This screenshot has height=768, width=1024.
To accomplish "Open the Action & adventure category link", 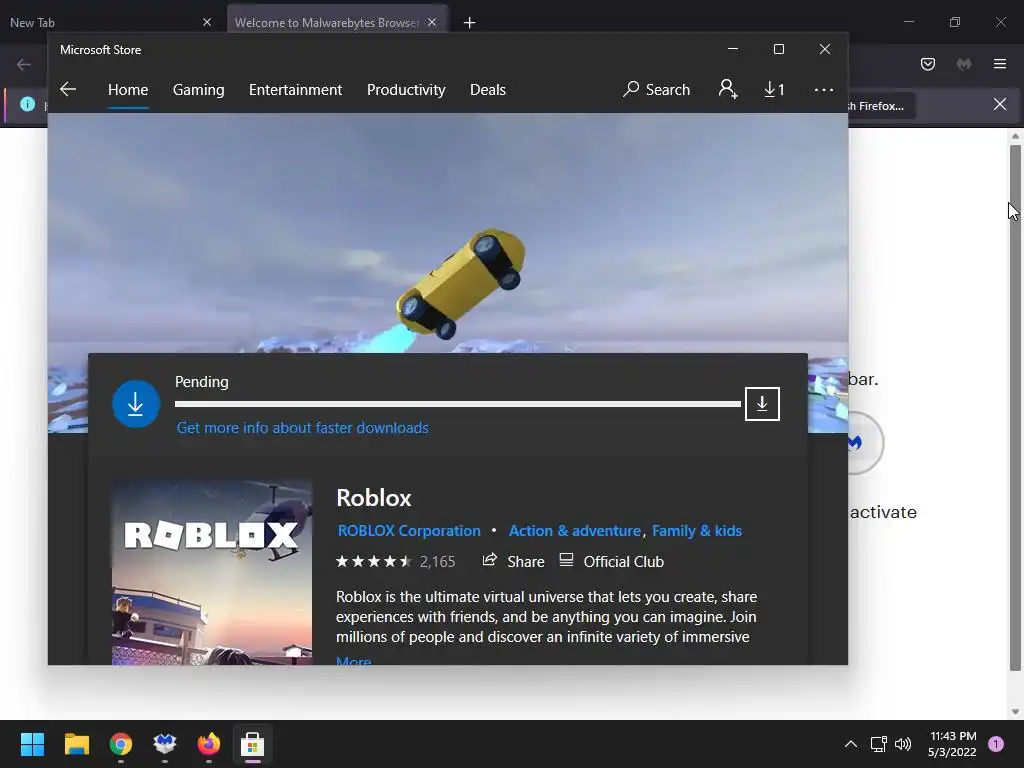I will pyautogui.click(x=575, y=531).
